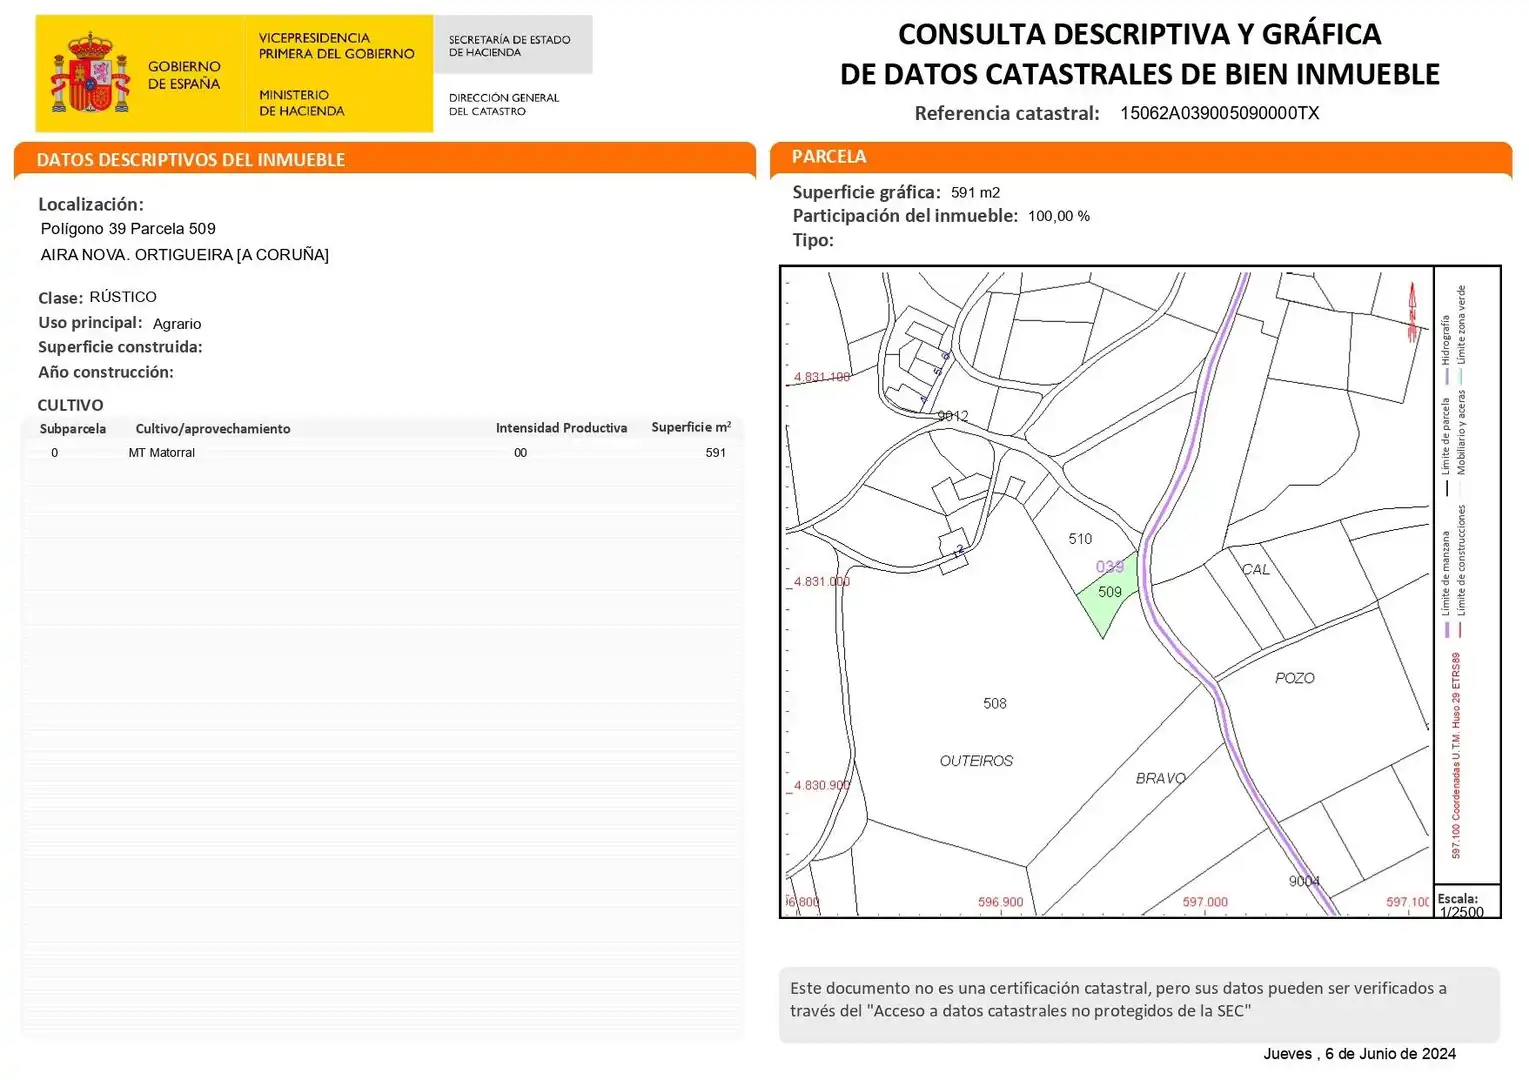
Task: Click the "Escala: 1/2500" scale box
Action: click(x=1467, y=902)
